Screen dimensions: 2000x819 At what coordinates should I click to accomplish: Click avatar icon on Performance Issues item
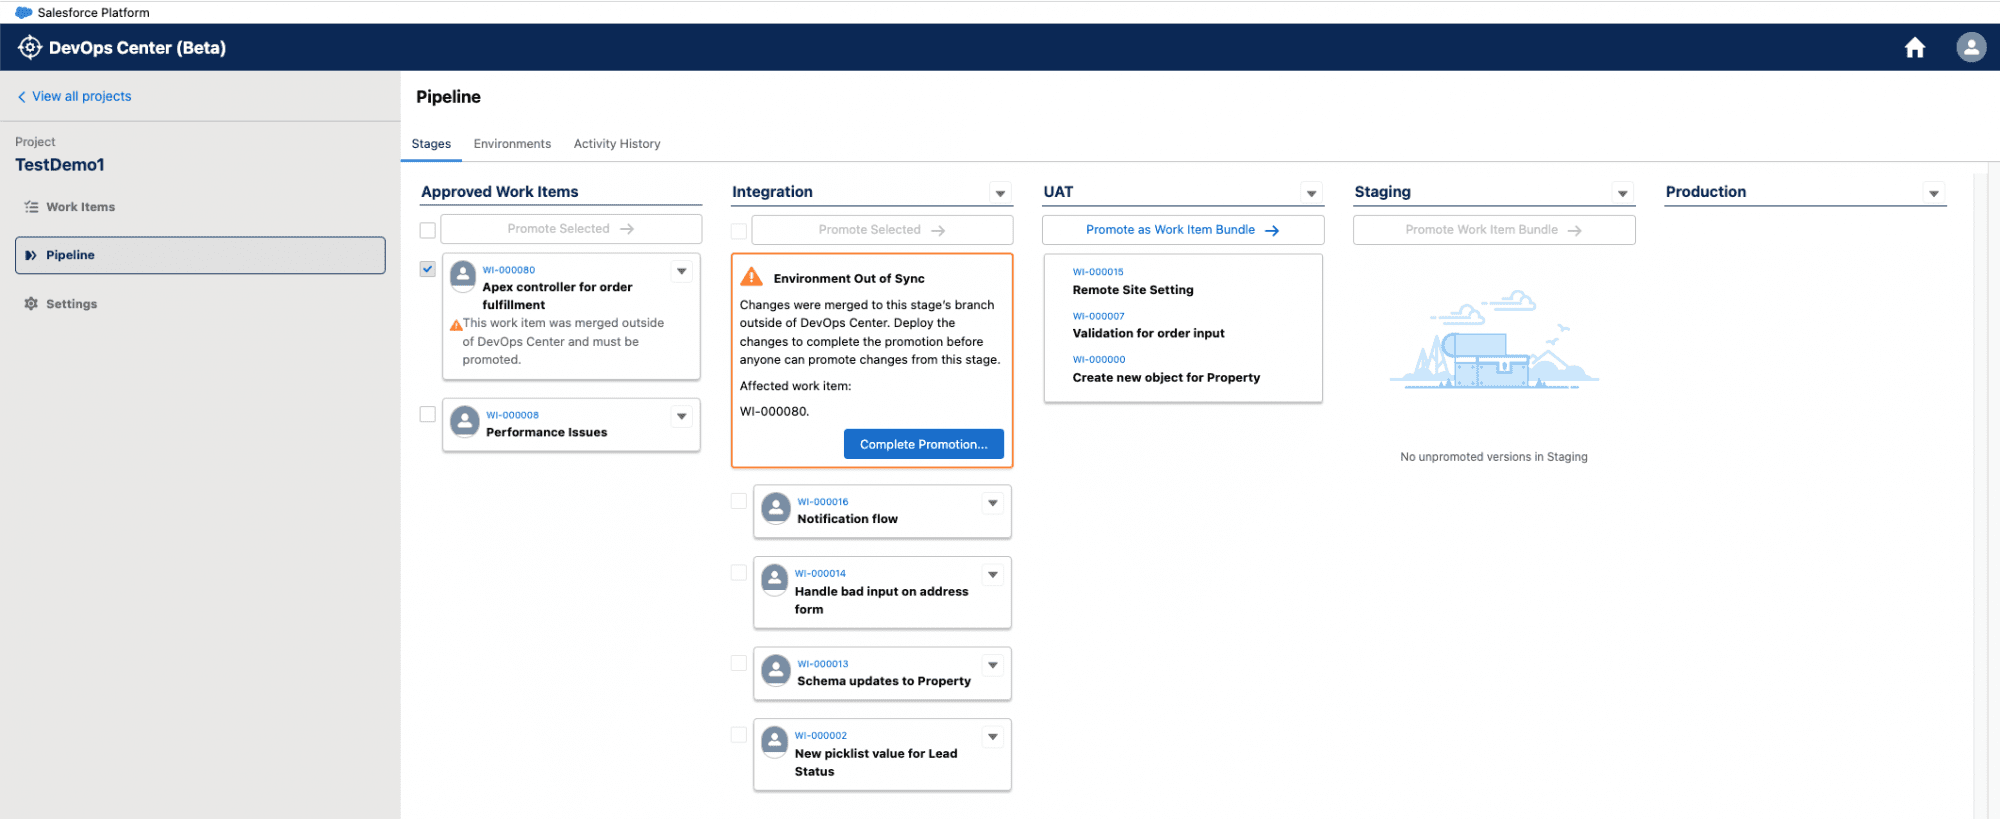(x=465, y=422)
